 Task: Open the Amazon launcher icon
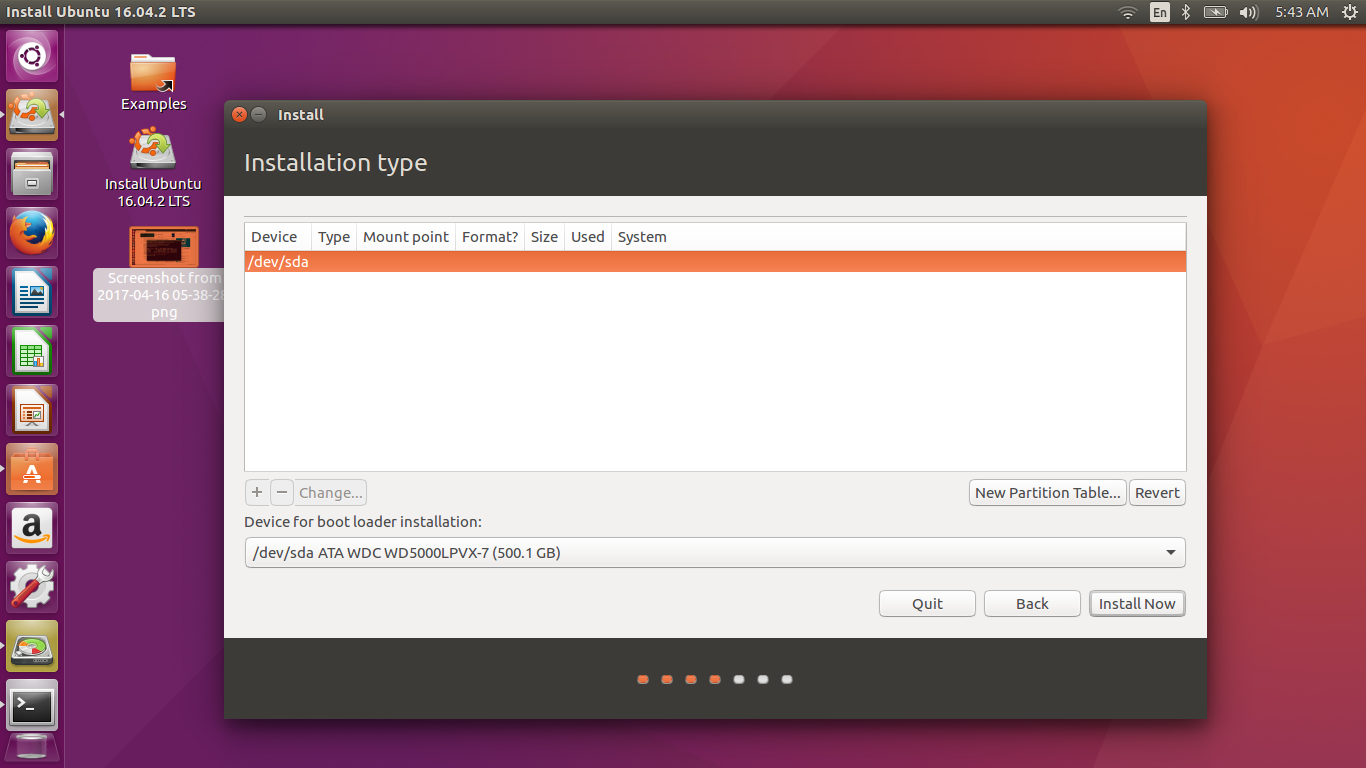32,528
